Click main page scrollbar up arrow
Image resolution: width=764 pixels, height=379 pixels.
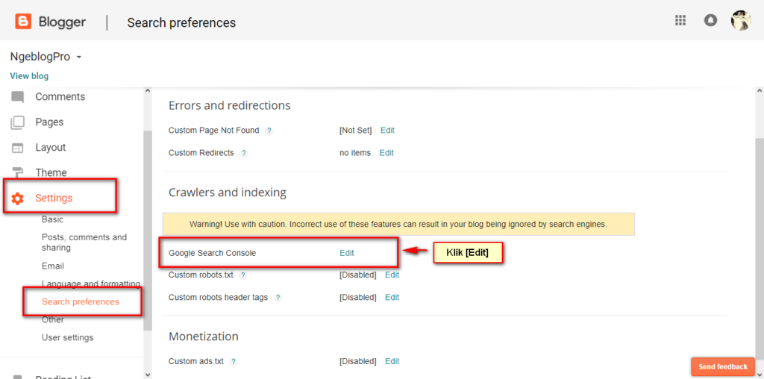(x=759, y=91)
